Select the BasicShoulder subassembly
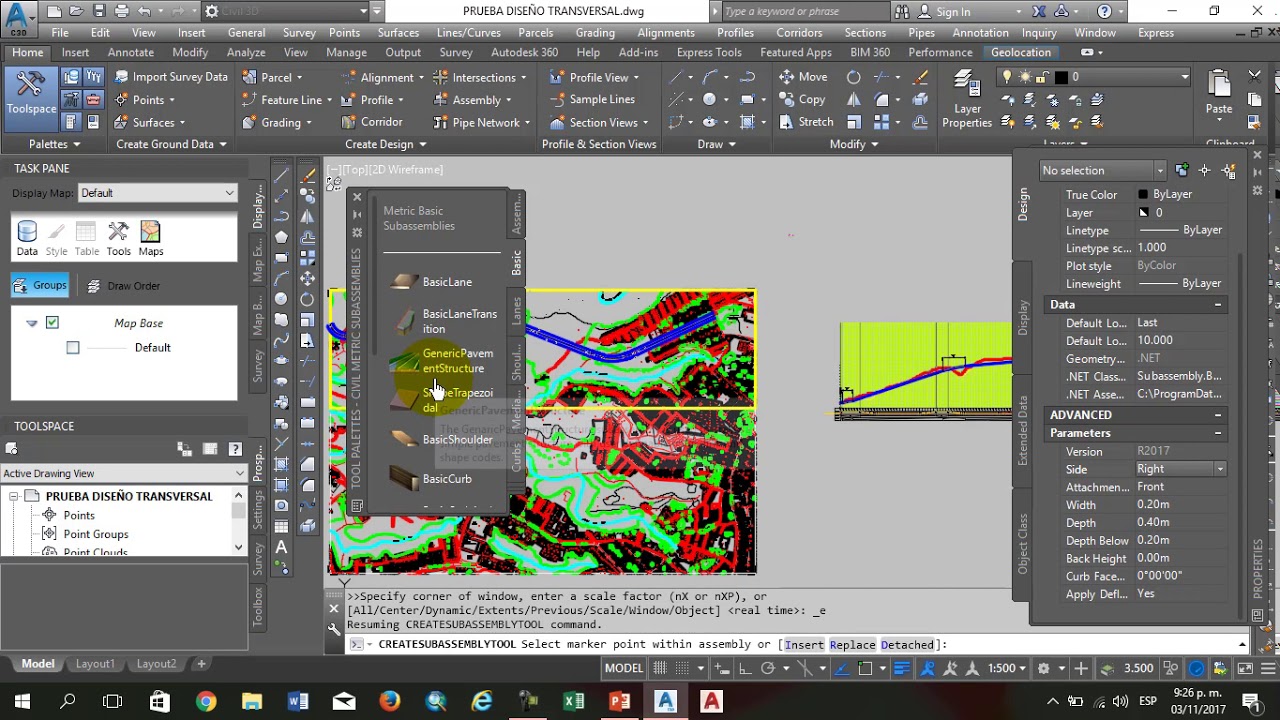The width and height of the screenshot is (1280, 720). point(442,440)
